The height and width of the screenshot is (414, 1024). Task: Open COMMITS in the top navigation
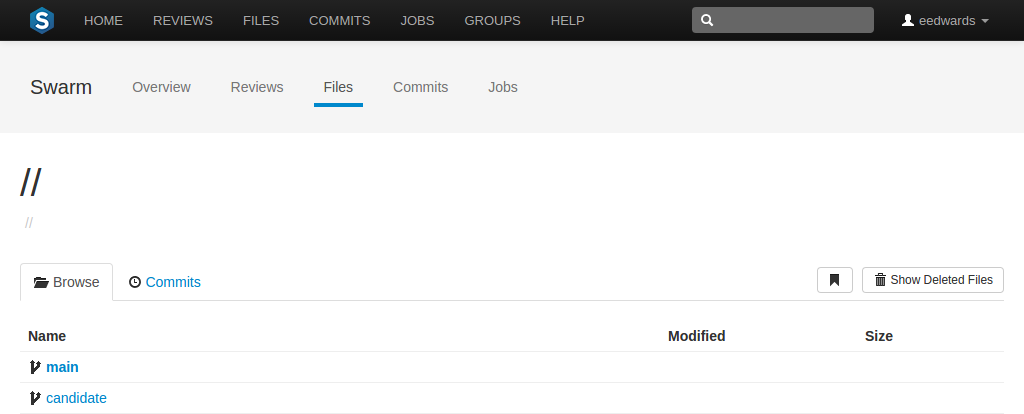click(x=340, y=21)
